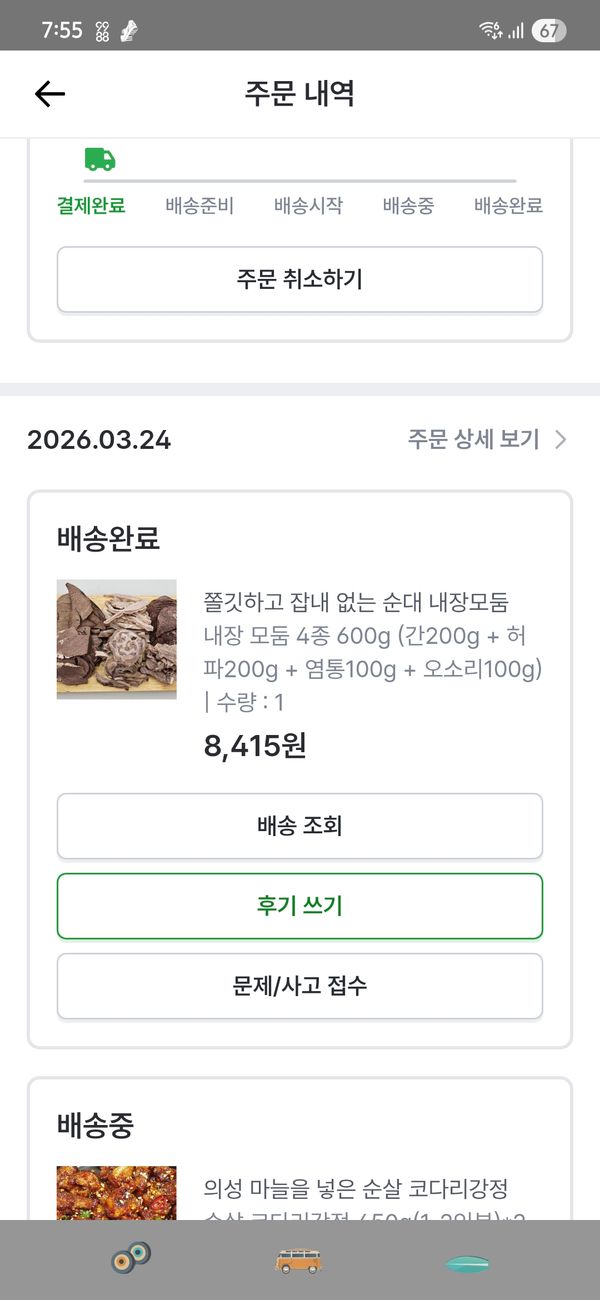
Task: Tap the green delivery truck icon
Action: tap(100, 159)
